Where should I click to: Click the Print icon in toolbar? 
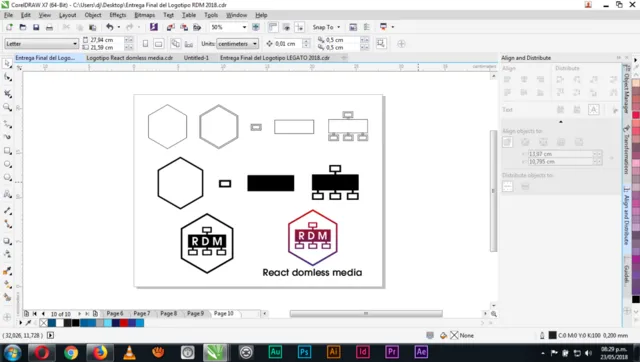(x=49, y=27)
